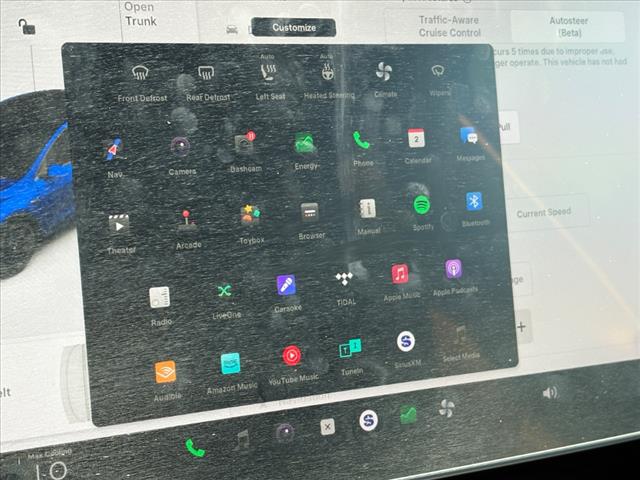Open the Calendar app

417,146
